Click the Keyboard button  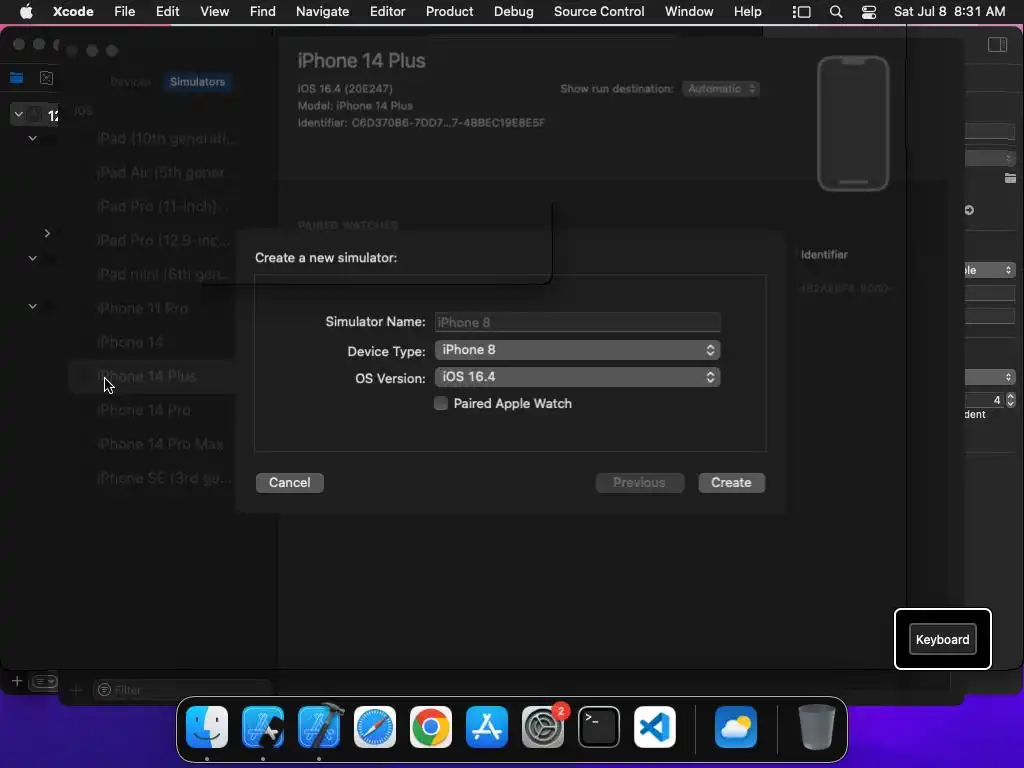click(x=942, y=639)
